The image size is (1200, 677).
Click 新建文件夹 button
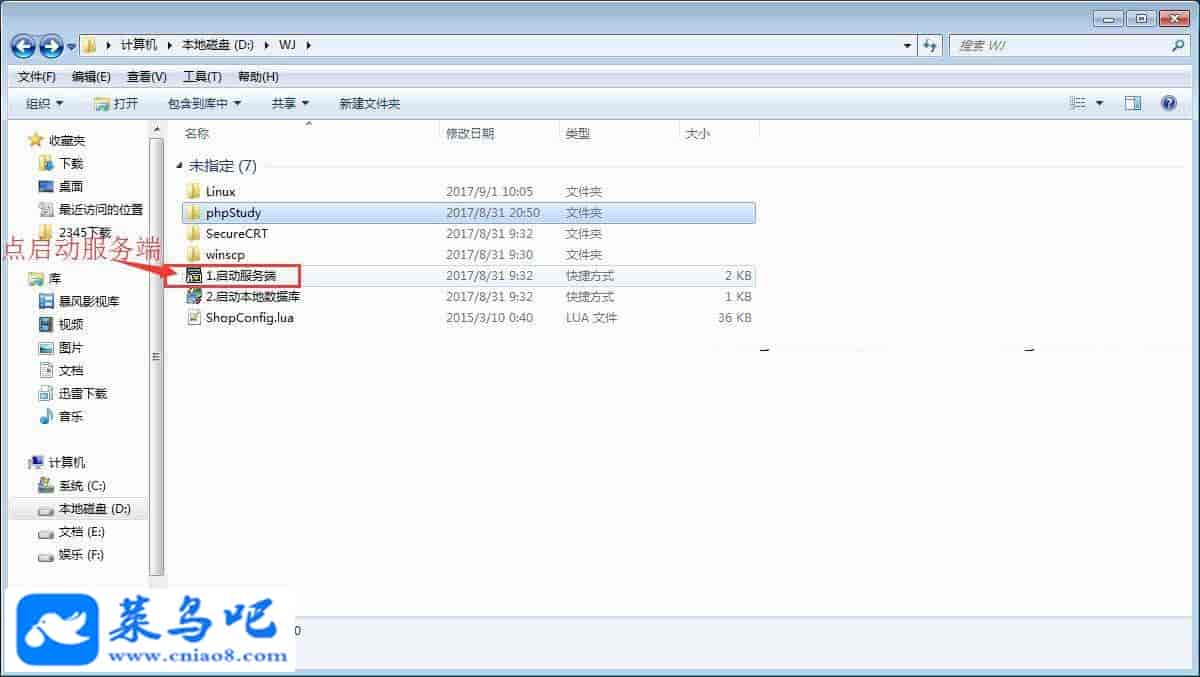[x=369, y=104]
